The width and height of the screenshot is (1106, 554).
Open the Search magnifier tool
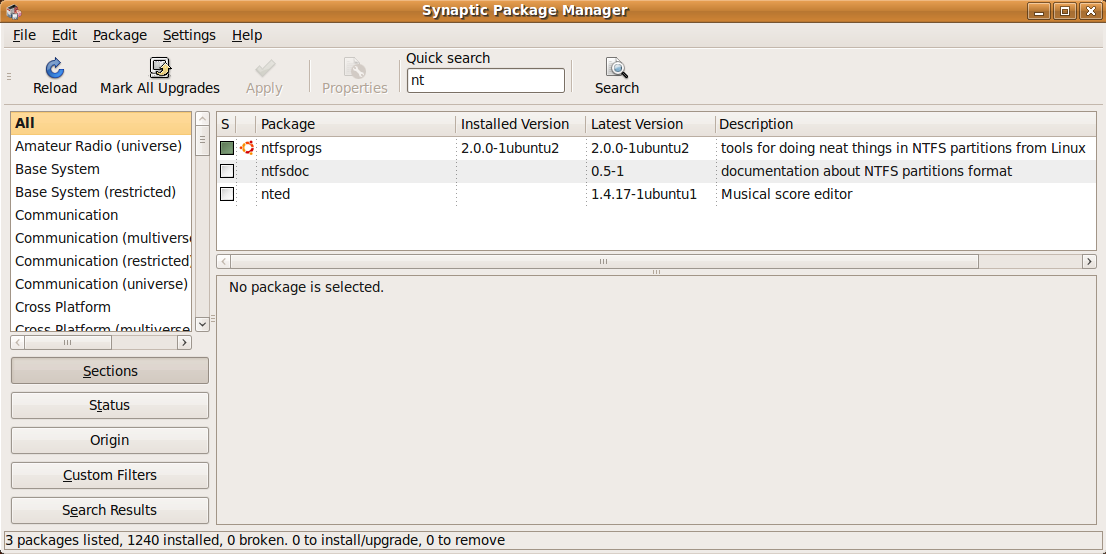[616, 68]
